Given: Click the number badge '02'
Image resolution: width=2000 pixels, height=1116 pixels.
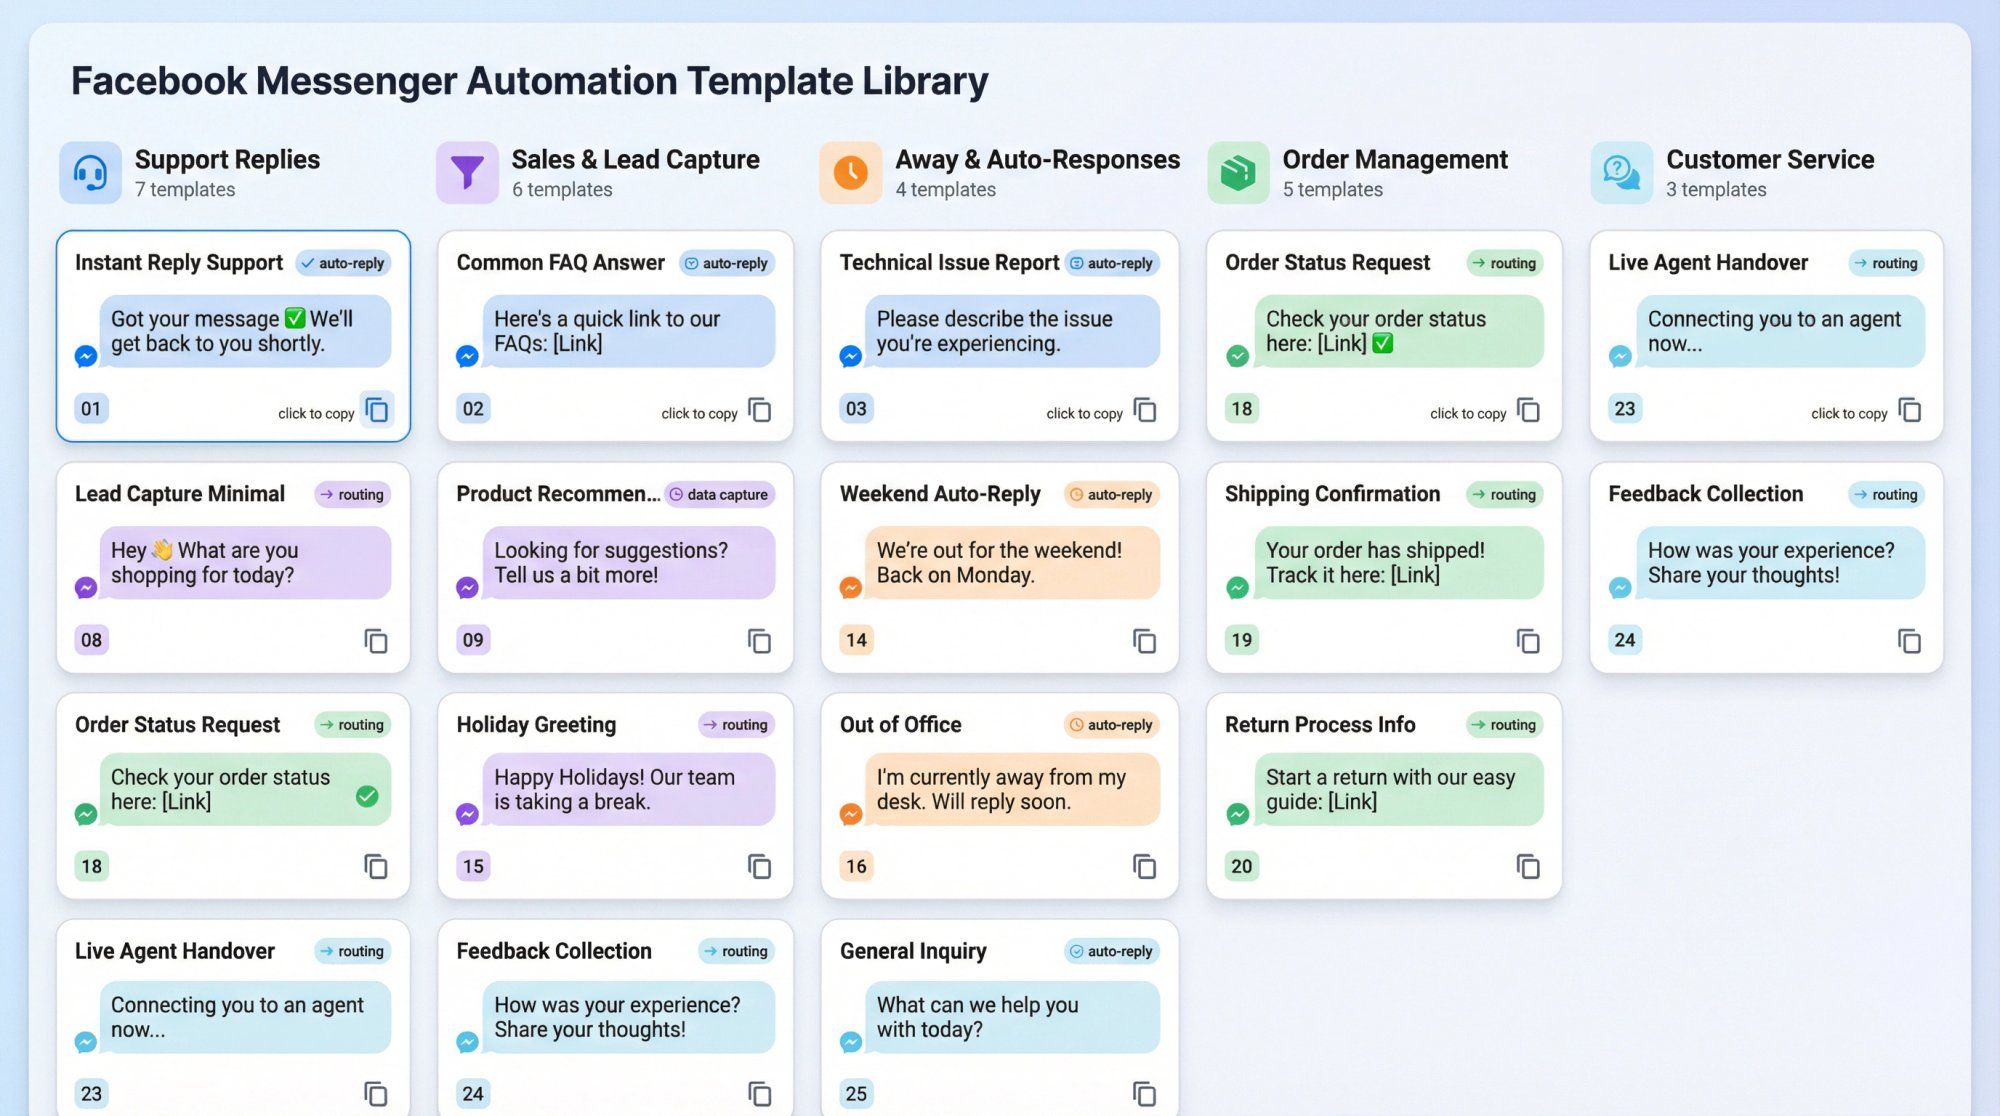Looking at the screenshot, I should [x=473, y=408].
